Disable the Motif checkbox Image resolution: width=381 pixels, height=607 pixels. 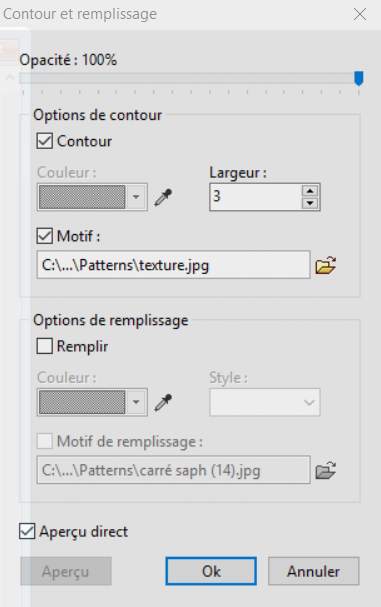[x=45, y=236]
